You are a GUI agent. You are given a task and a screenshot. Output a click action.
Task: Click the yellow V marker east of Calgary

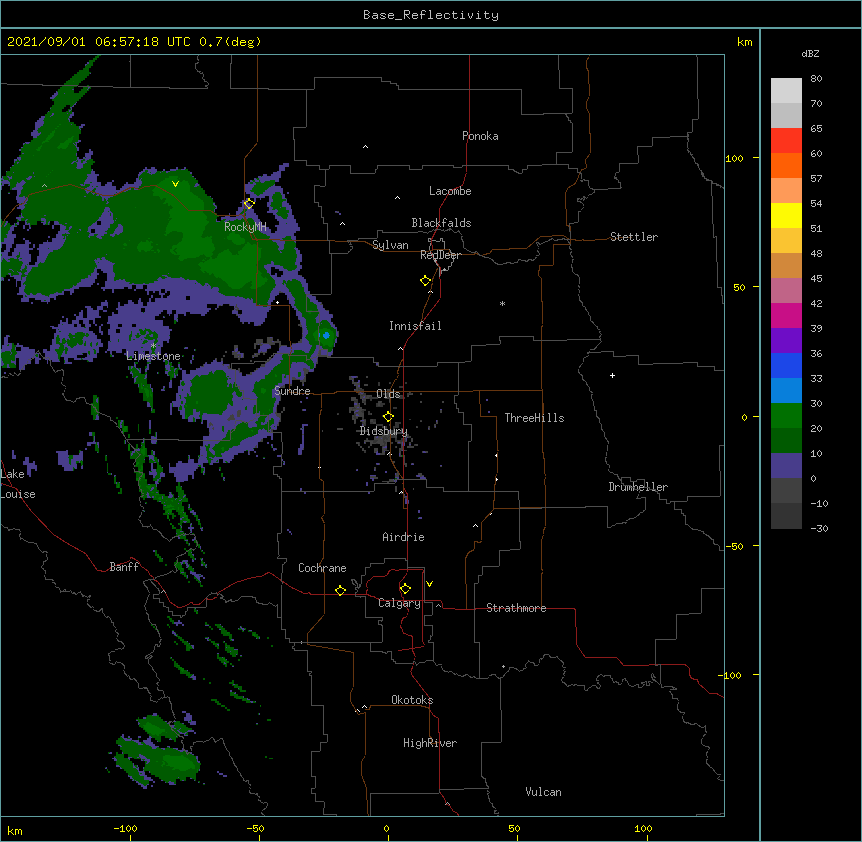[429, 584]
